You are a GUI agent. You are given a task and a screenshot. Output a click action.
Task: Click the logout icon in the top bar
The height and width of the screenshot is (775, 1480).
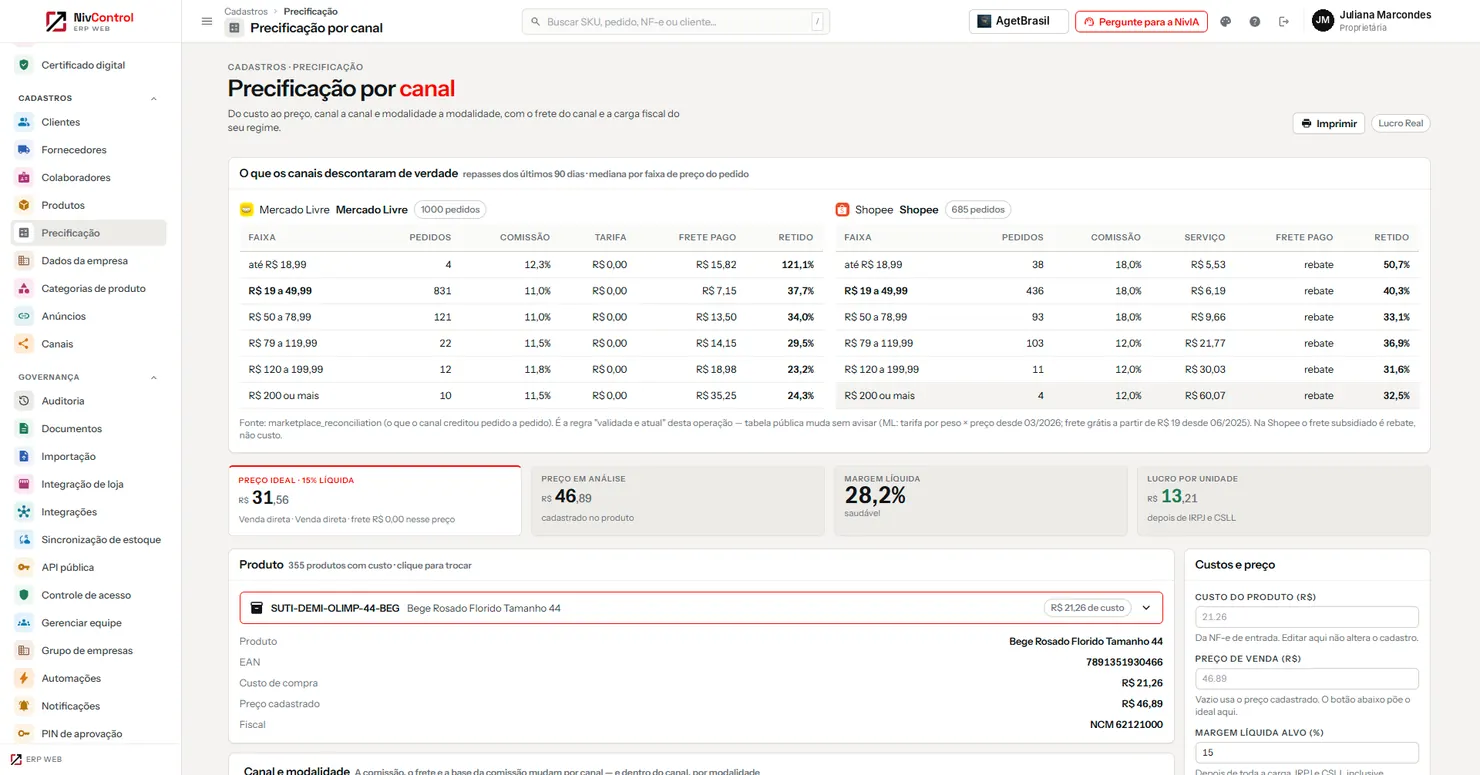point(1284,21)
